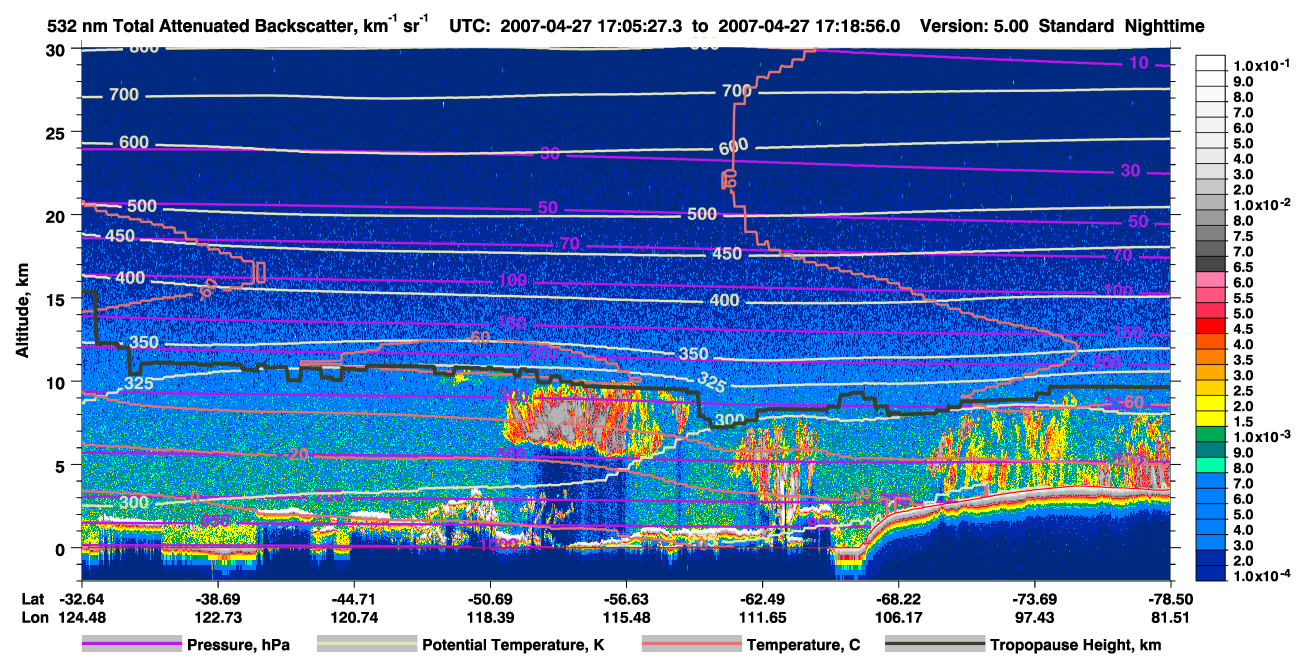
Task: Click latitude value '-56.63'
Action: 626,598
